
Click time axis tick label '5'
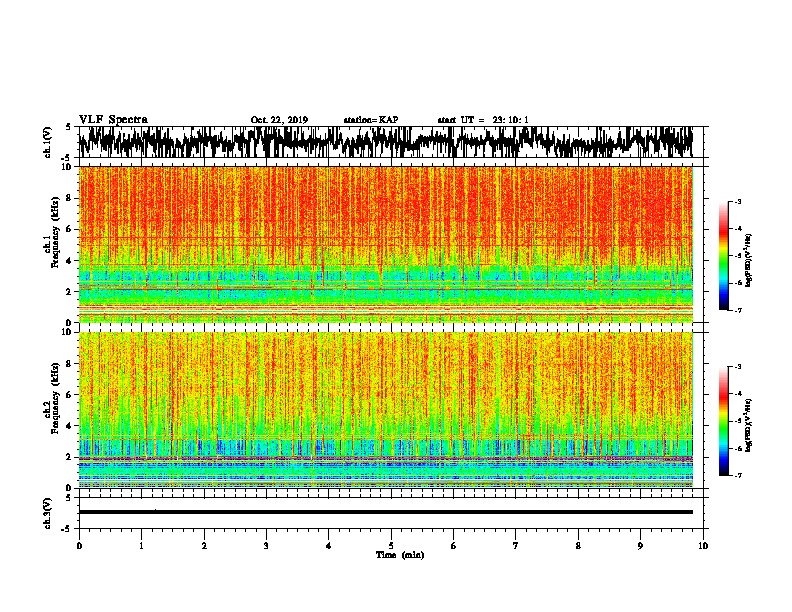tap(391, 546)
